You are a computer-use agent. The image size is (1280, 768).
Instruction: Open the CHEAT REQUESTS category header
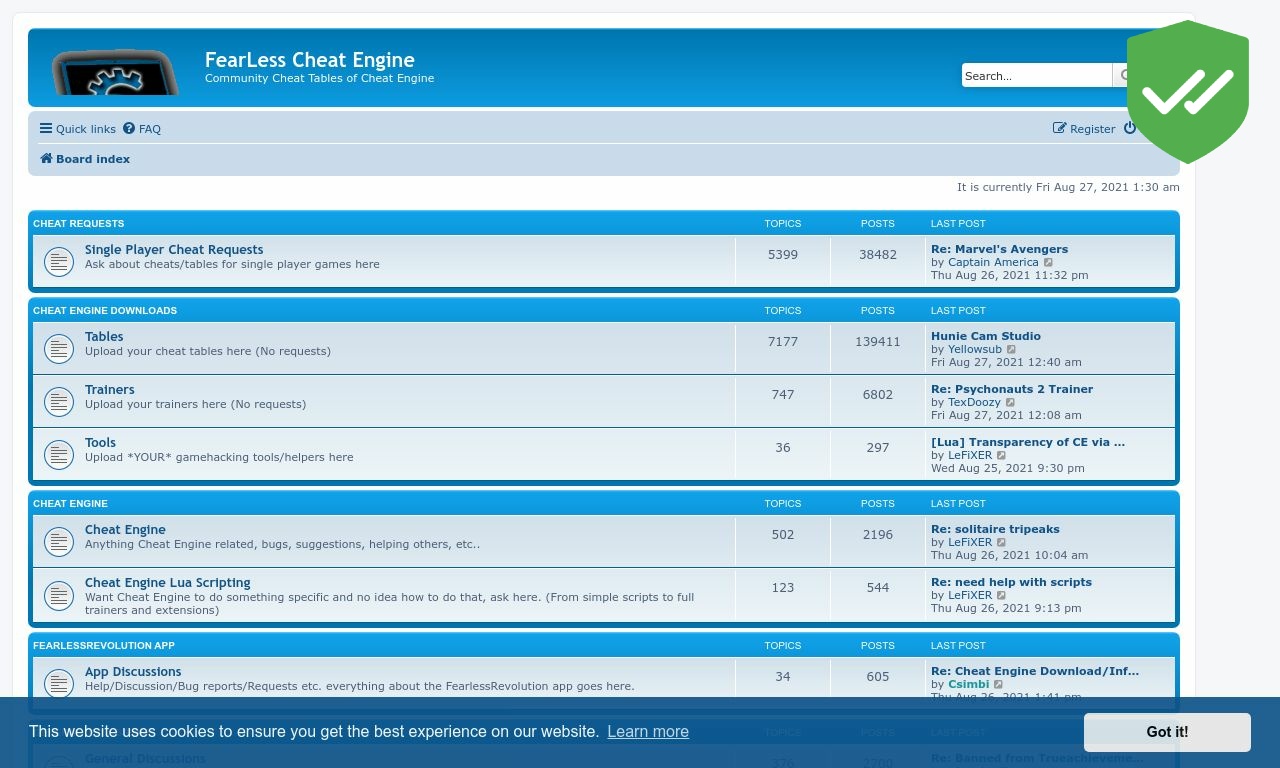79,224
